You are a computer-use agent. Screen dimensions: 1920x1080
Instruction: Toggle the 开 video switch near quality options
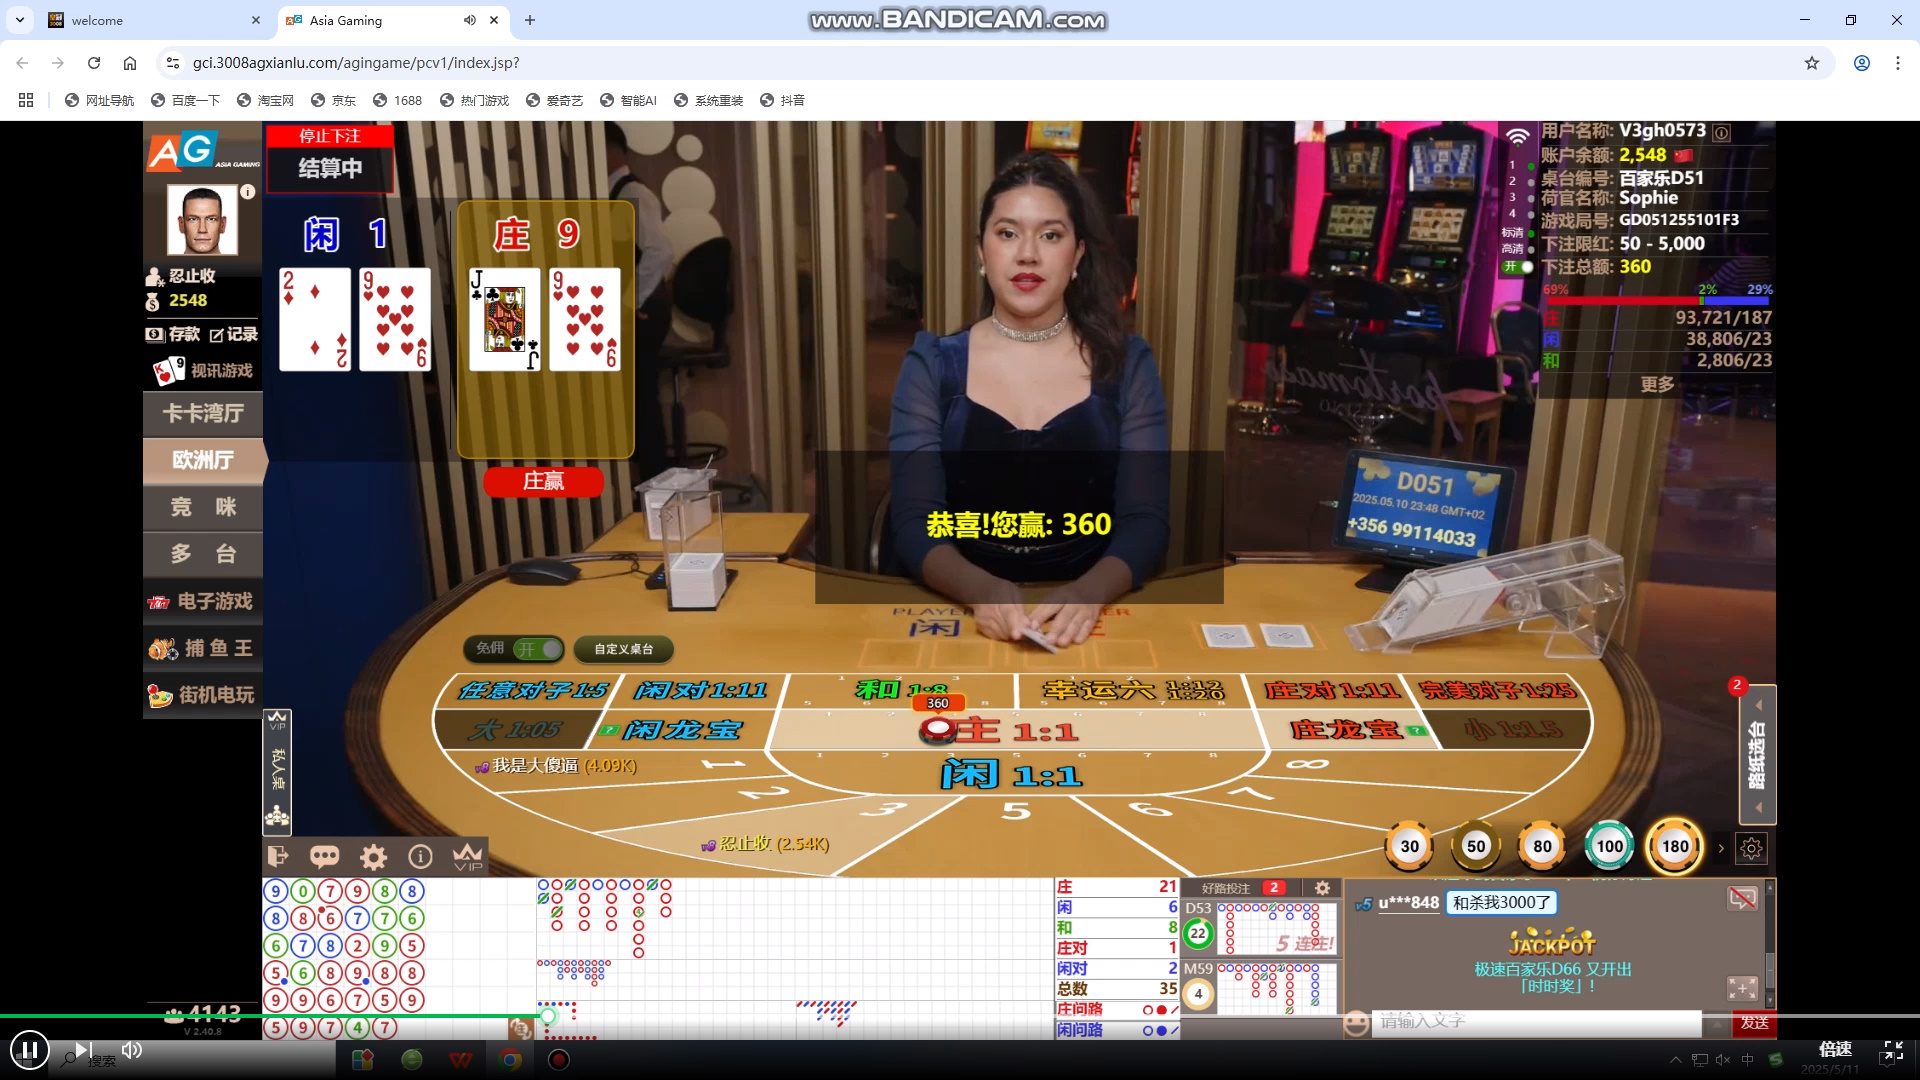click(1518, 267)
